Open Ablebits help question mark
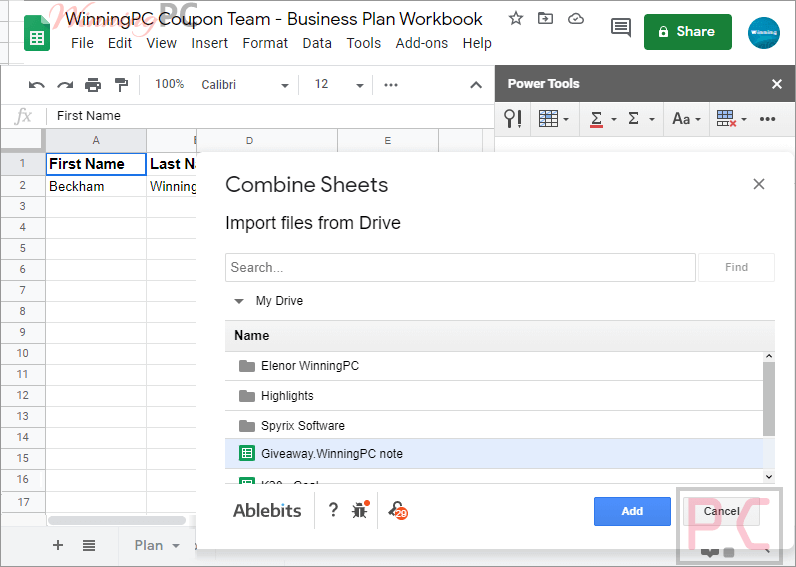 click(x=333, y=510)
